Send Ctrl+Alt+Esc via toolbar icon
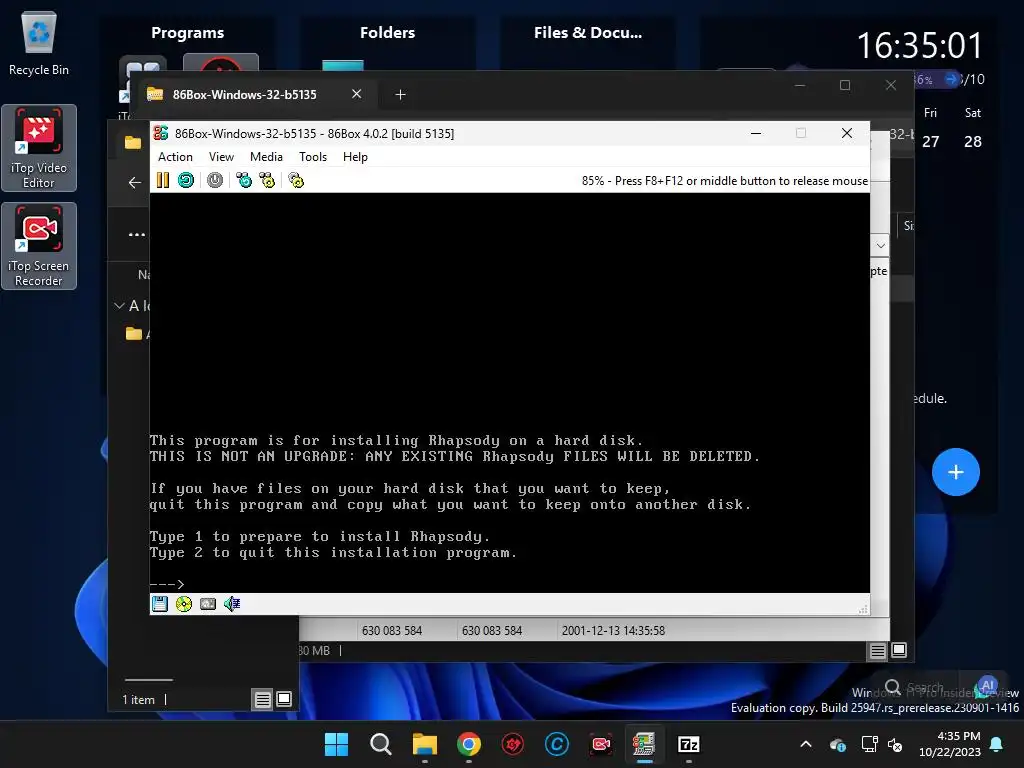 267,180
